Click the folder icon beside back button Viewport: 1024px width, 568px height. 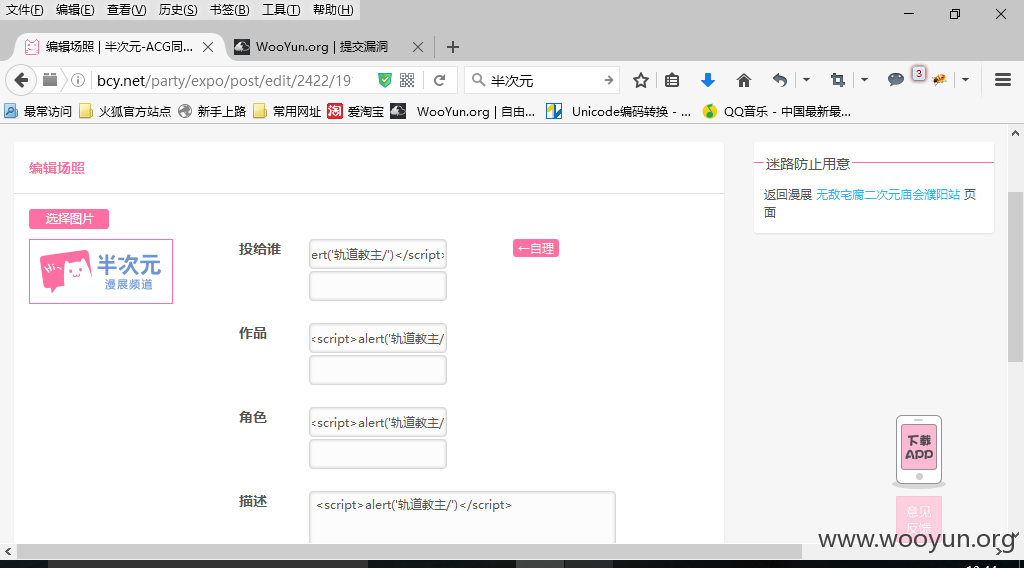(x=50, y=80)
